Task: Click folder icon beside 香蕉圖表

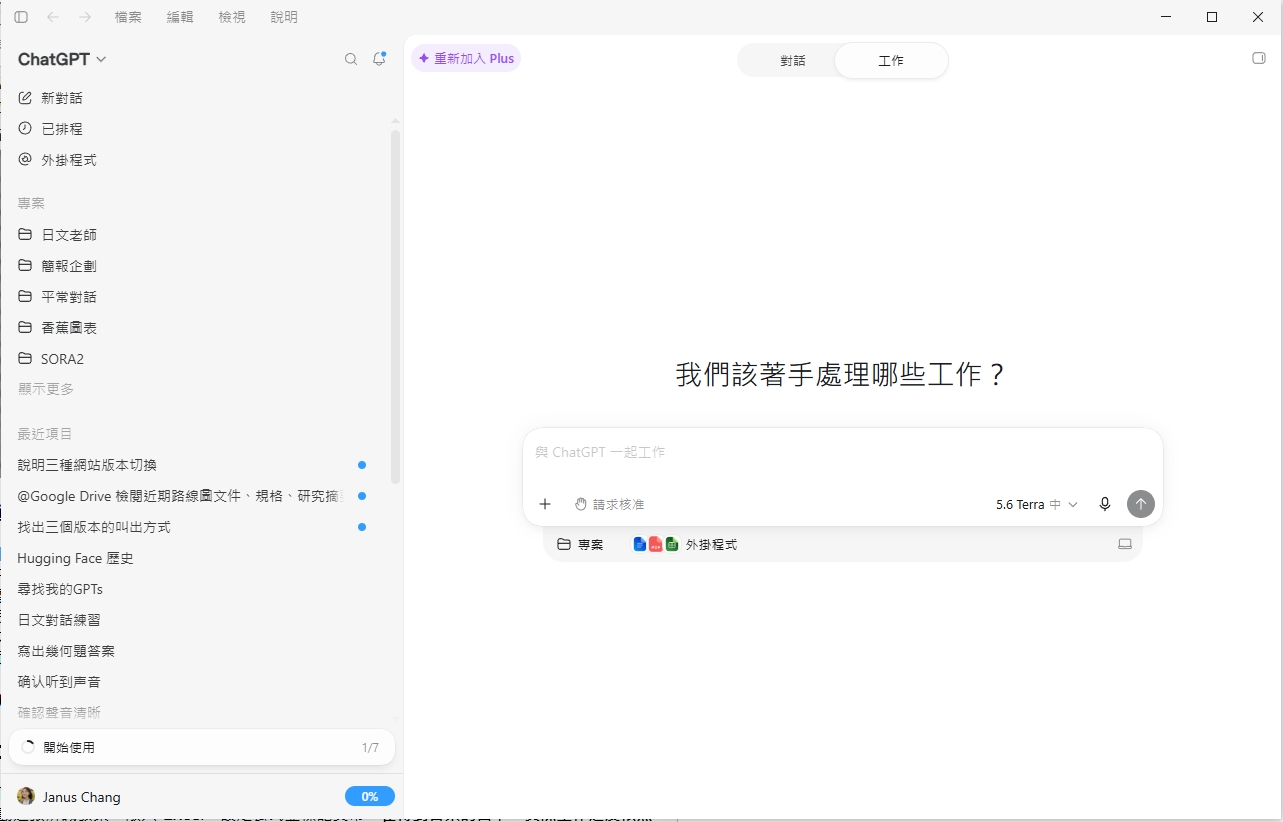Action: [25, 328]
